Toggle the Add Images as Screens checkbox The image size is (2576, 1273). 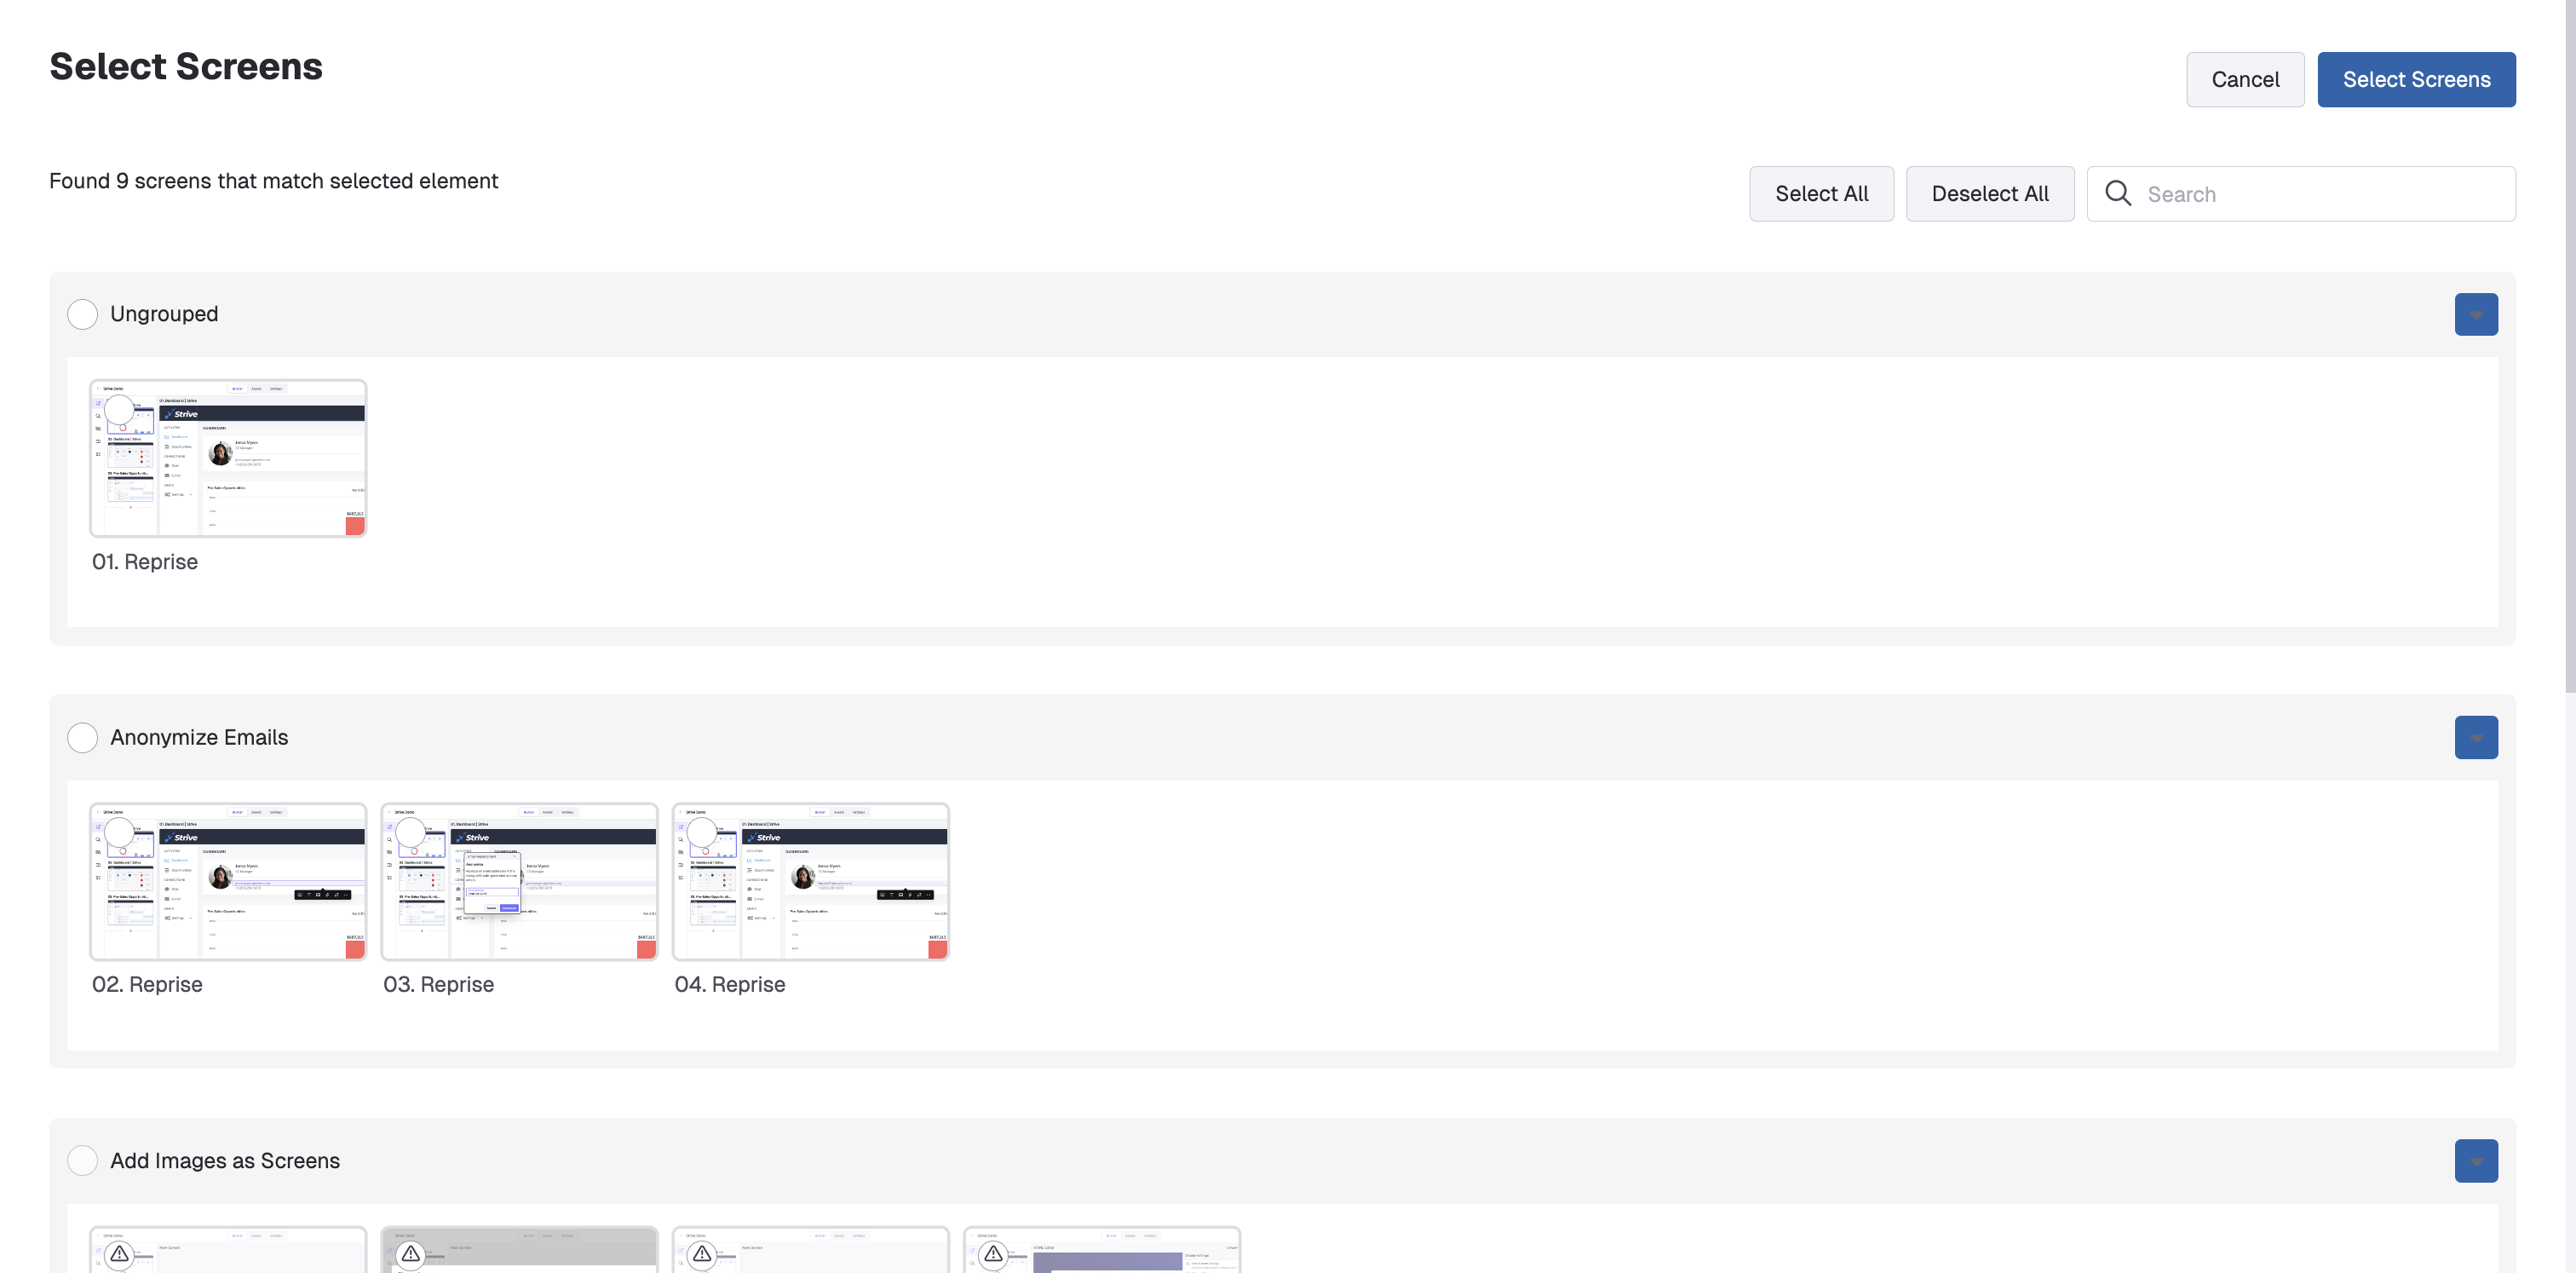pyautogui.click(x=82, y=1160)
